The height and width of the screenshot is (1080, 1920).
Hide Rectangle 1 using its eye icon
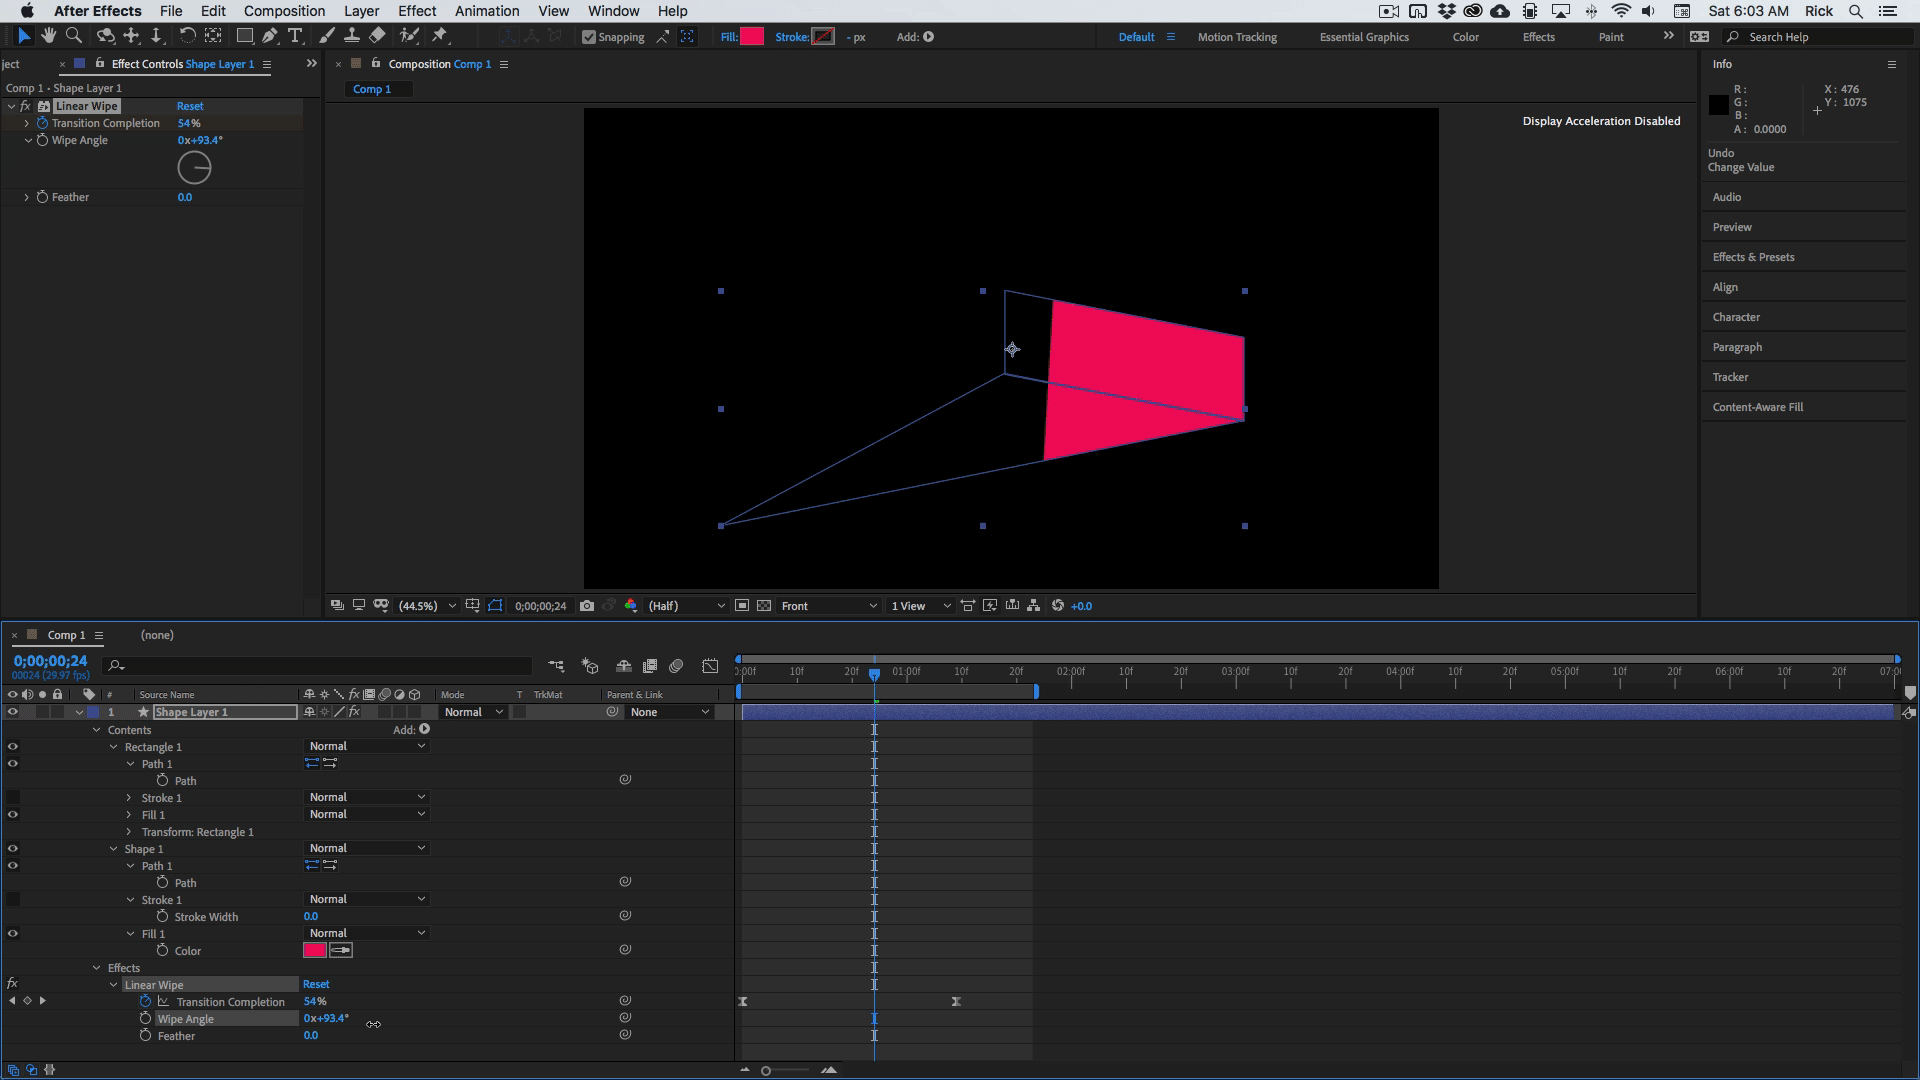click(13, 747)
